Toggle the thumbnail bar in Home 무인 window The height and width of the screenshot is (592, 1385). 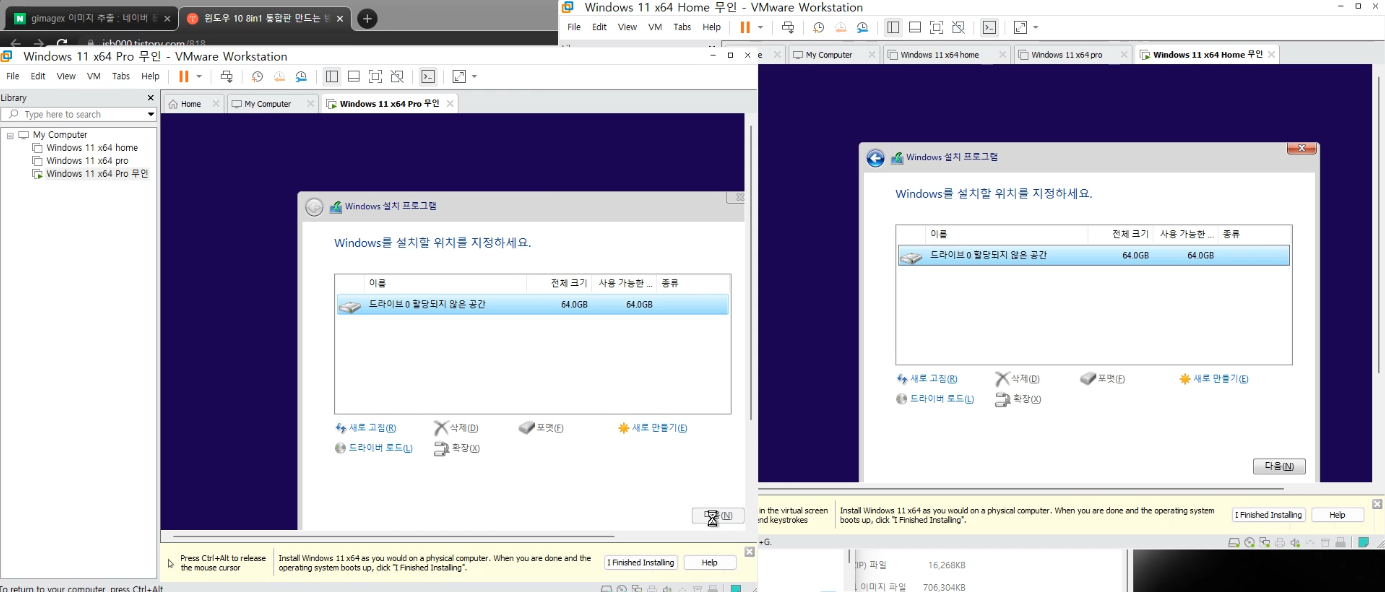click(x=914, y=27)
